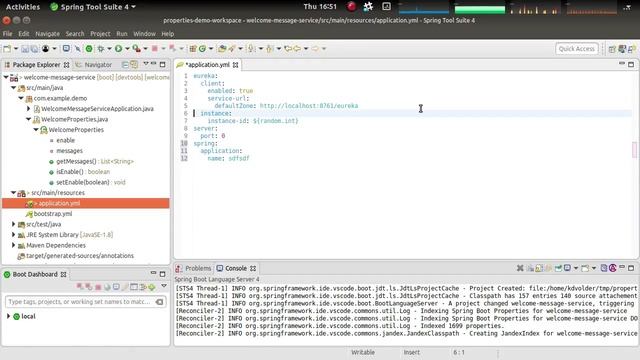Click the Save icon in the toolbar
Screen dimensions: 640x360
25,49
